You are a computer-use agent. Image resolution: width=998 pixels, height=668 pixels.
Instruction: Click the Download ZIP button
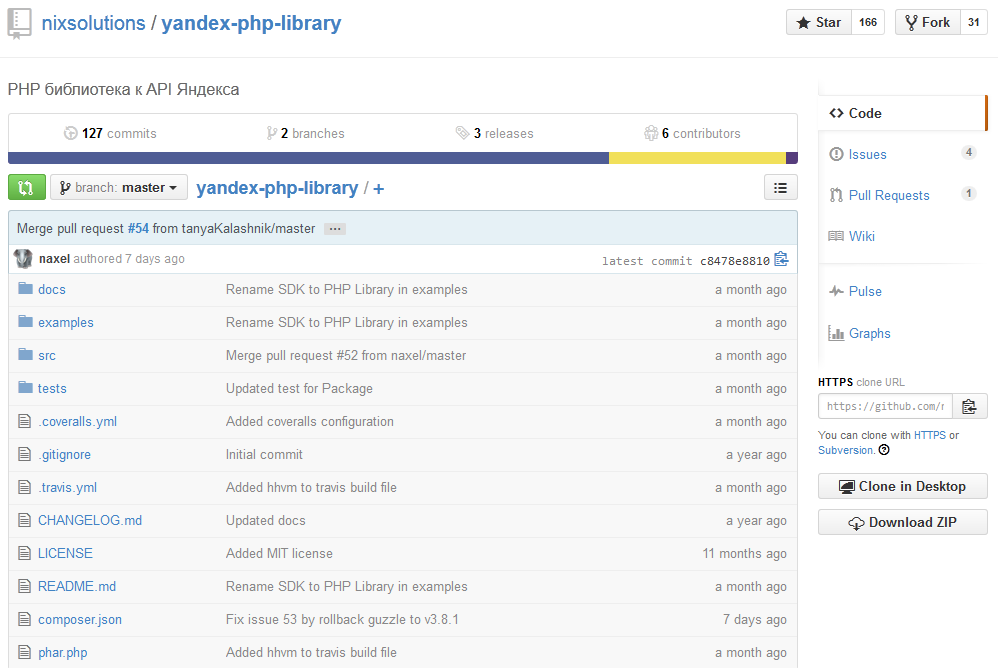(902, 522)
